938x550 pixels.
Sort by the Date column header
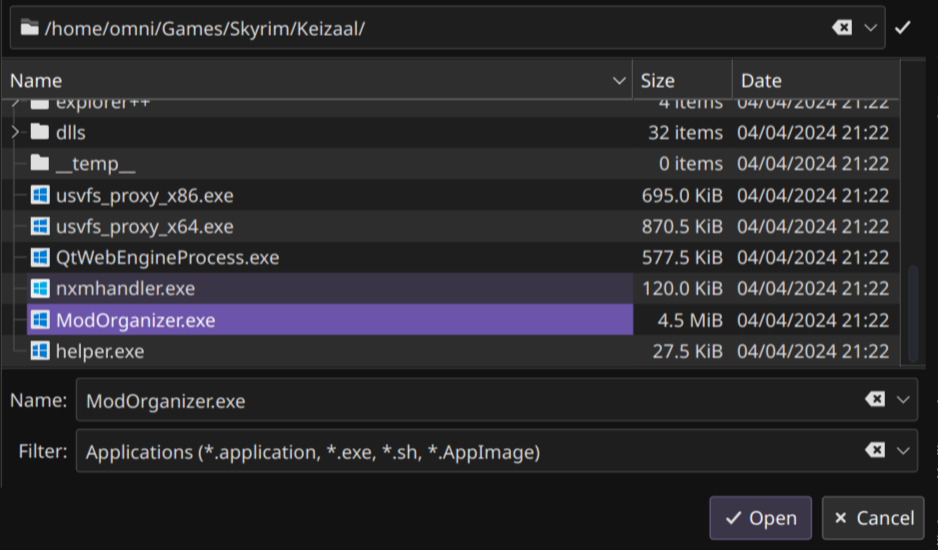pyautogui.click(x=816, y=80)
